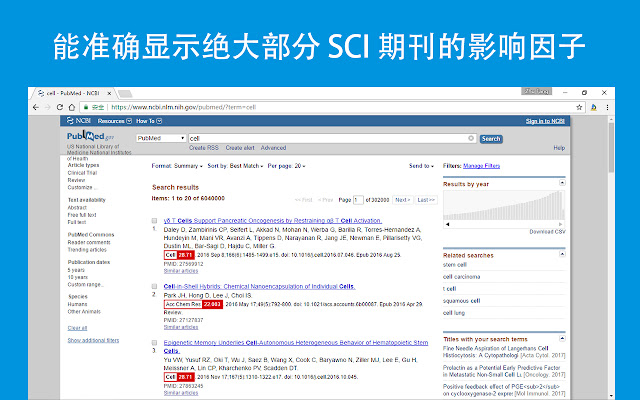The image size is (640, 400).
Task: Filter by Trending articles
Action: click(x=87, y=249)
